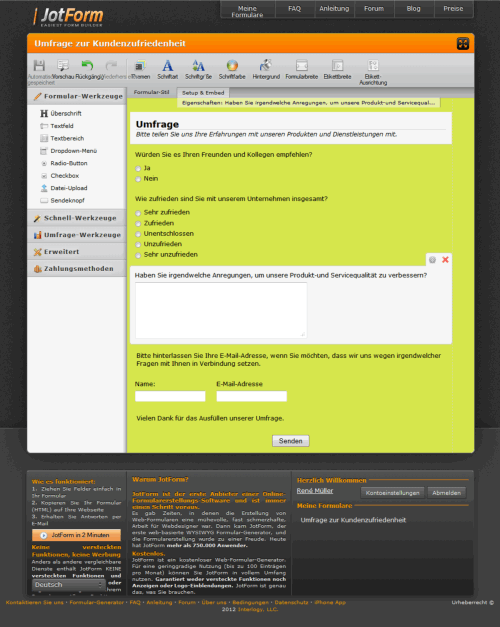Open the Vorschau preview icon
This screenshot has height=627, width=500.
click(x=63, y=65)
